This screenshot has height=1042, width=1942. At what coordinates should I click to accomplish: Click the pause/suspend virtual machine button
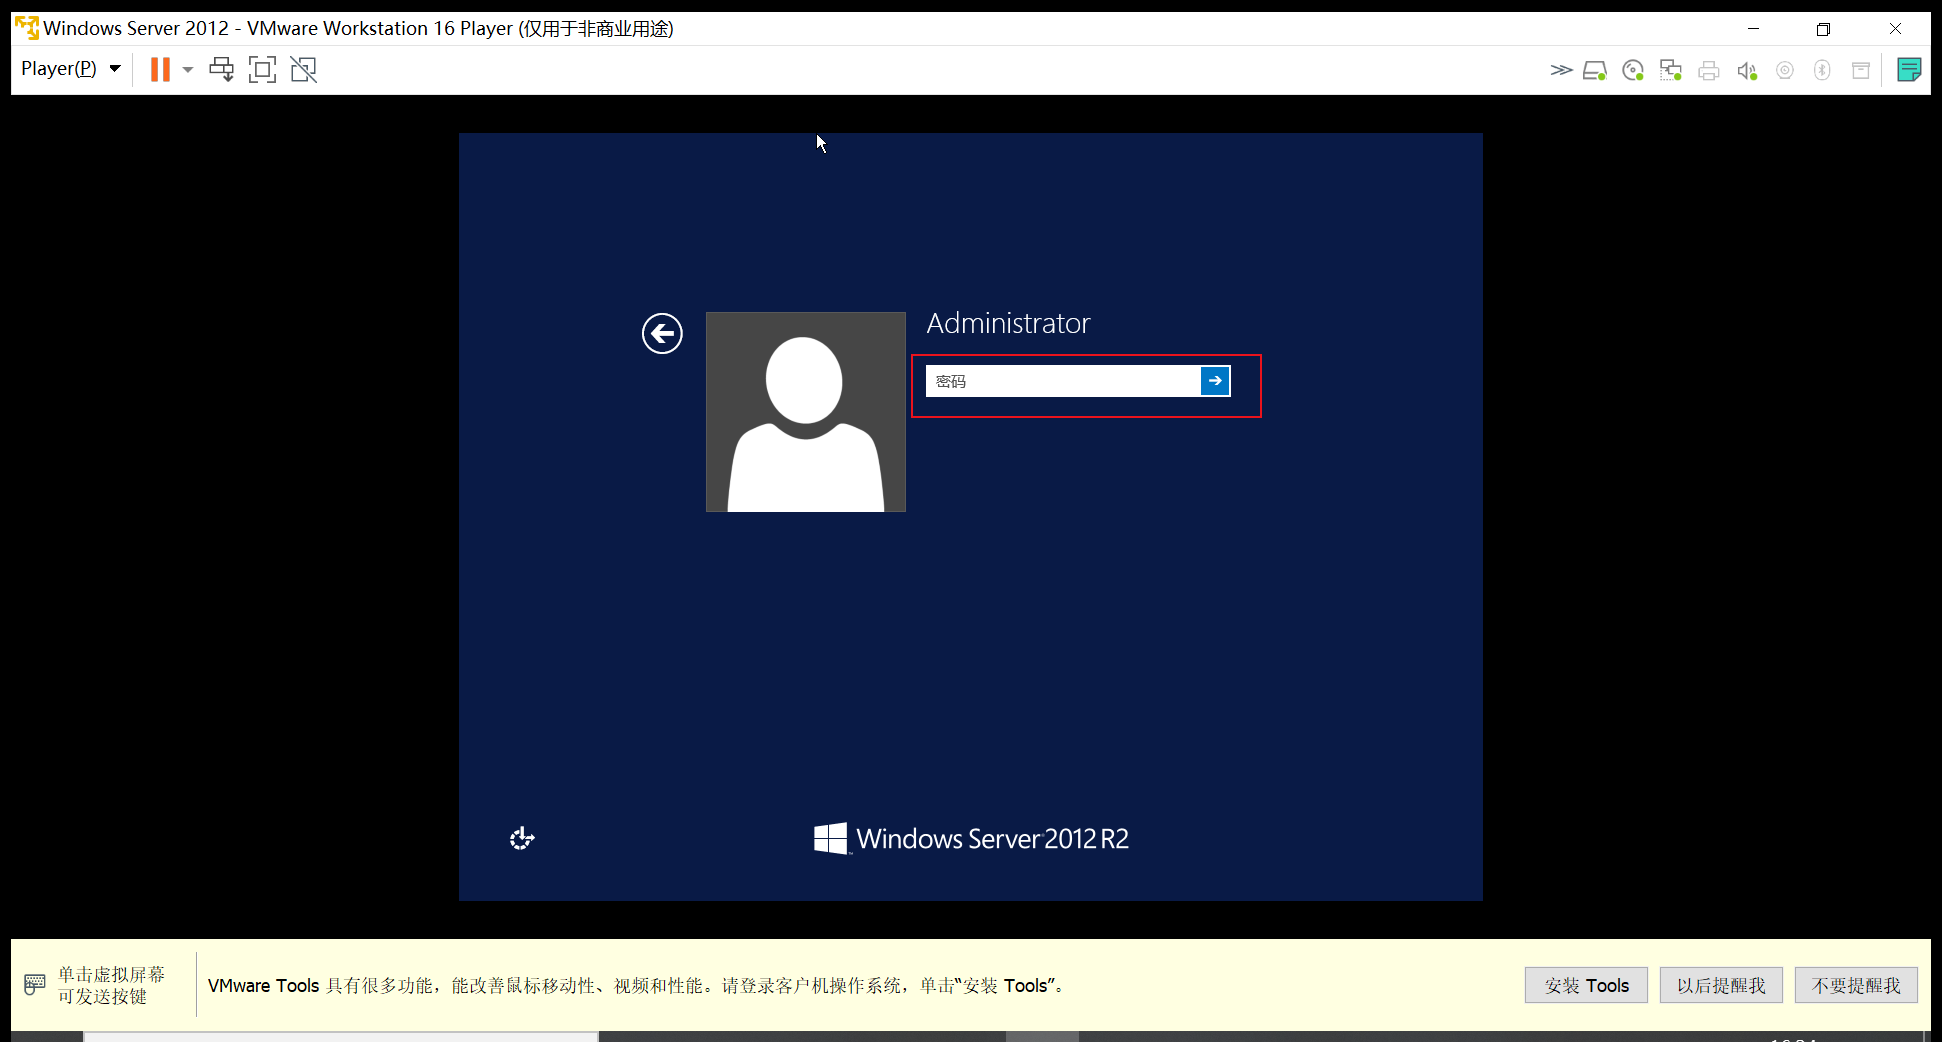pyautogui.click(x=160, y=69)
